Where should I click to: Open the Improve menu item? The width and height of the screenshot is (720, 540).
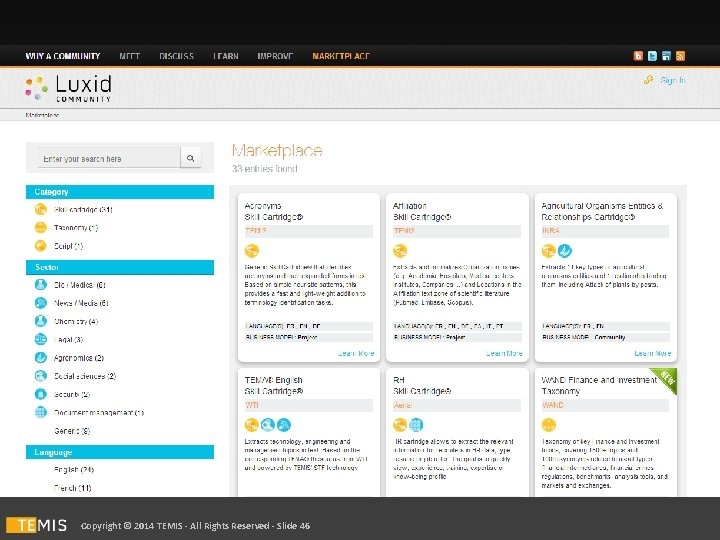[275, 56]
